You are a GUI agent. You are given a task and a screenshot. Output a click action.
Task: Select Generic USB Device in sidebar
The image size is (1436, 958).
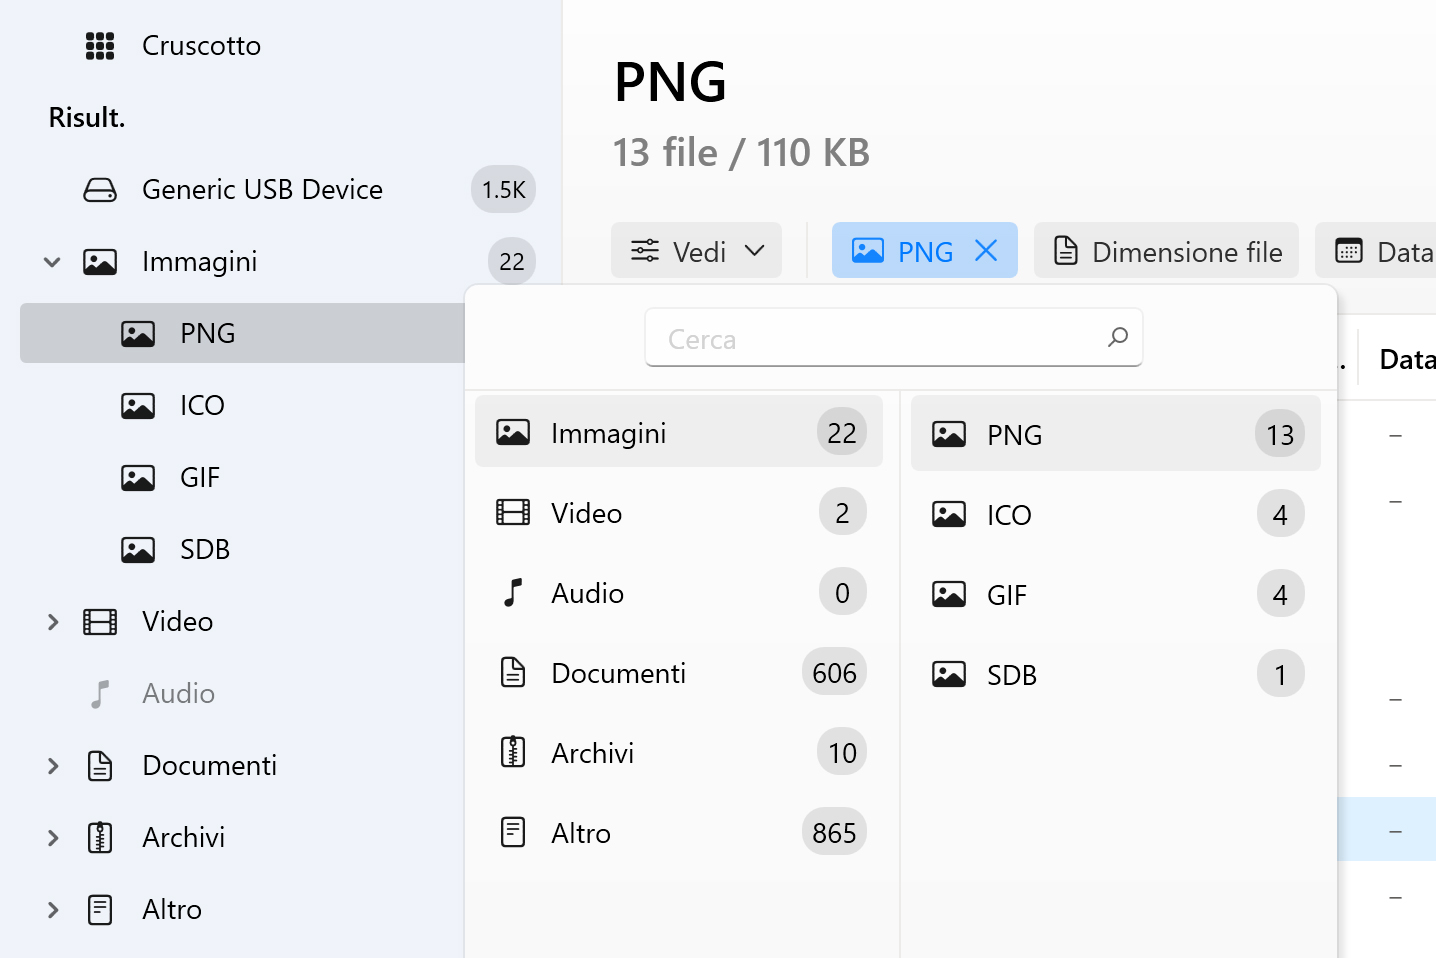278,190
